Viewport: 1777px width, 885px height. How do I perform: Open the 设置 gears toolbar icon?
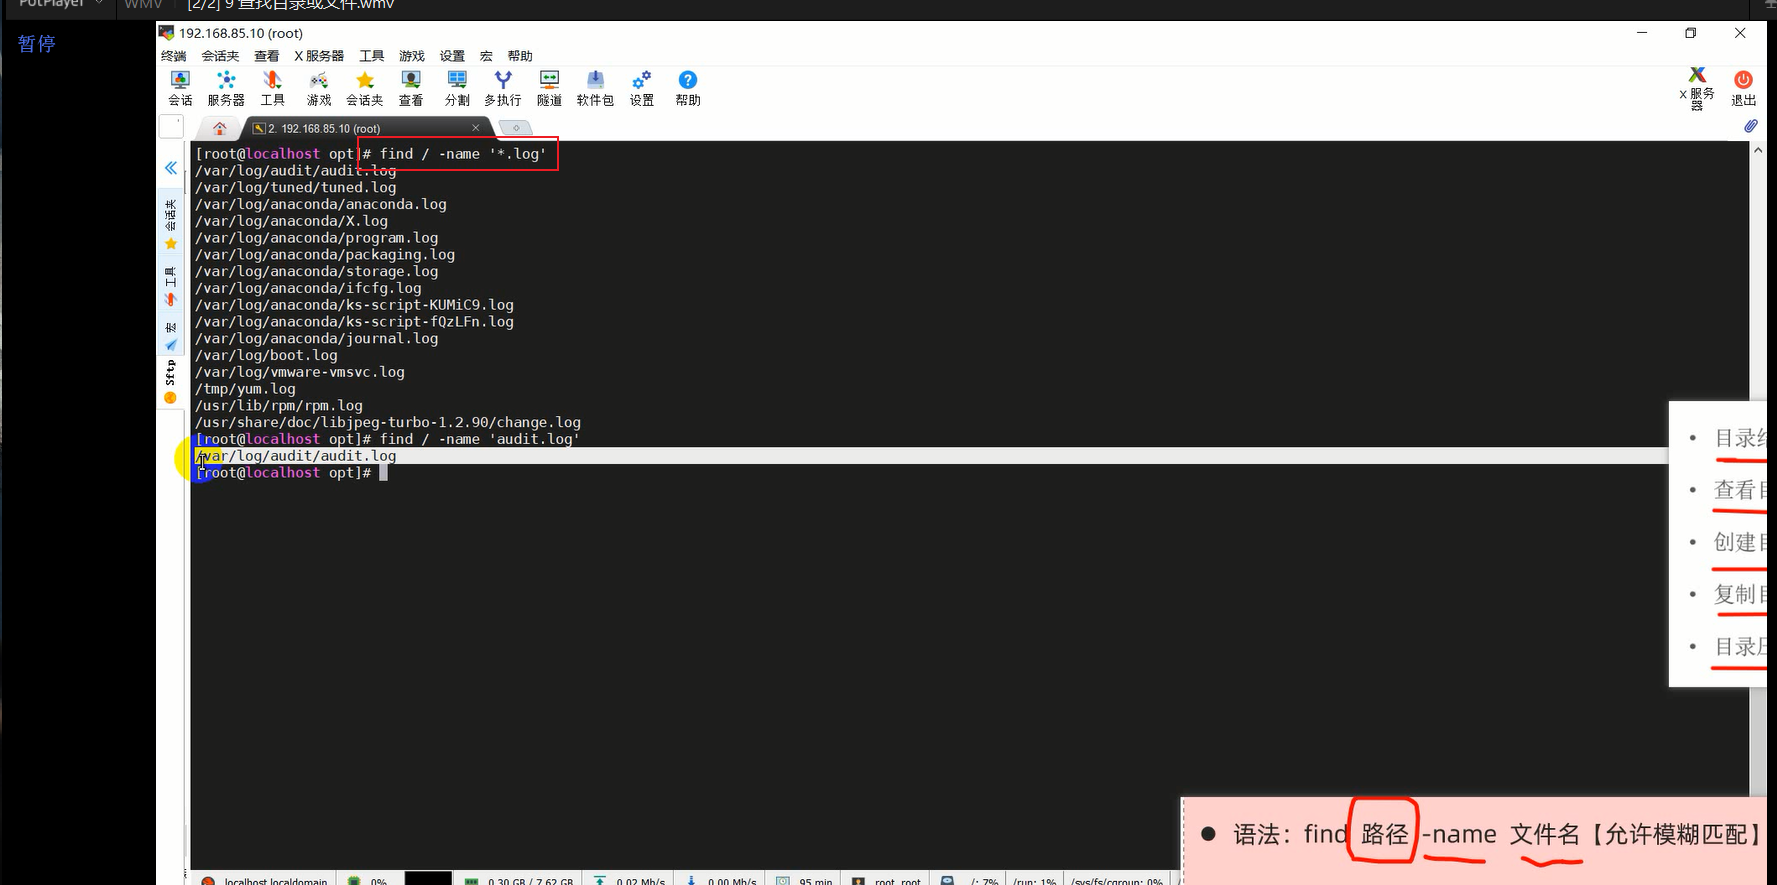pyautogui.click(x=642, y=88)
